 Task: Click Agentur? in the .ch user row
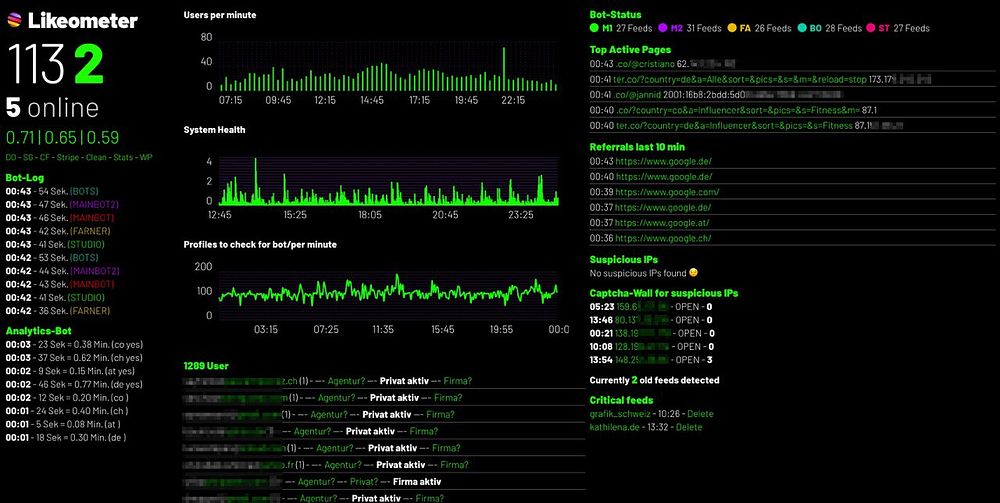[346, 381]
